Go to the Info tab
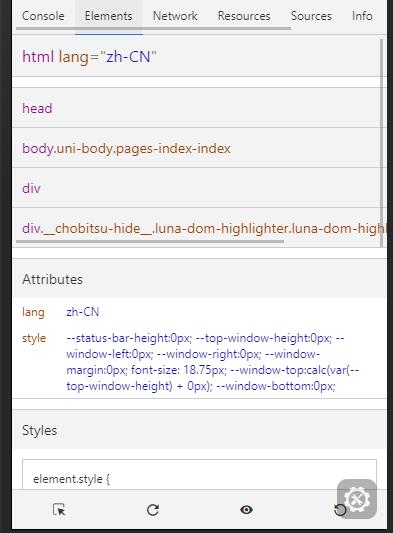Image resolution: width=393 pixels, height=533 pixels. [362, 16]
